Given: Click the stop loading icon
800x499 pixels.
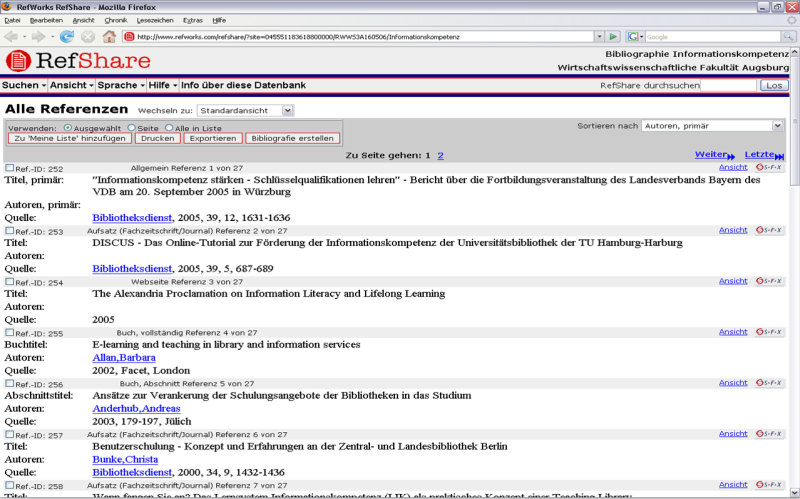Looking at the screenshot, I should 88,37.
